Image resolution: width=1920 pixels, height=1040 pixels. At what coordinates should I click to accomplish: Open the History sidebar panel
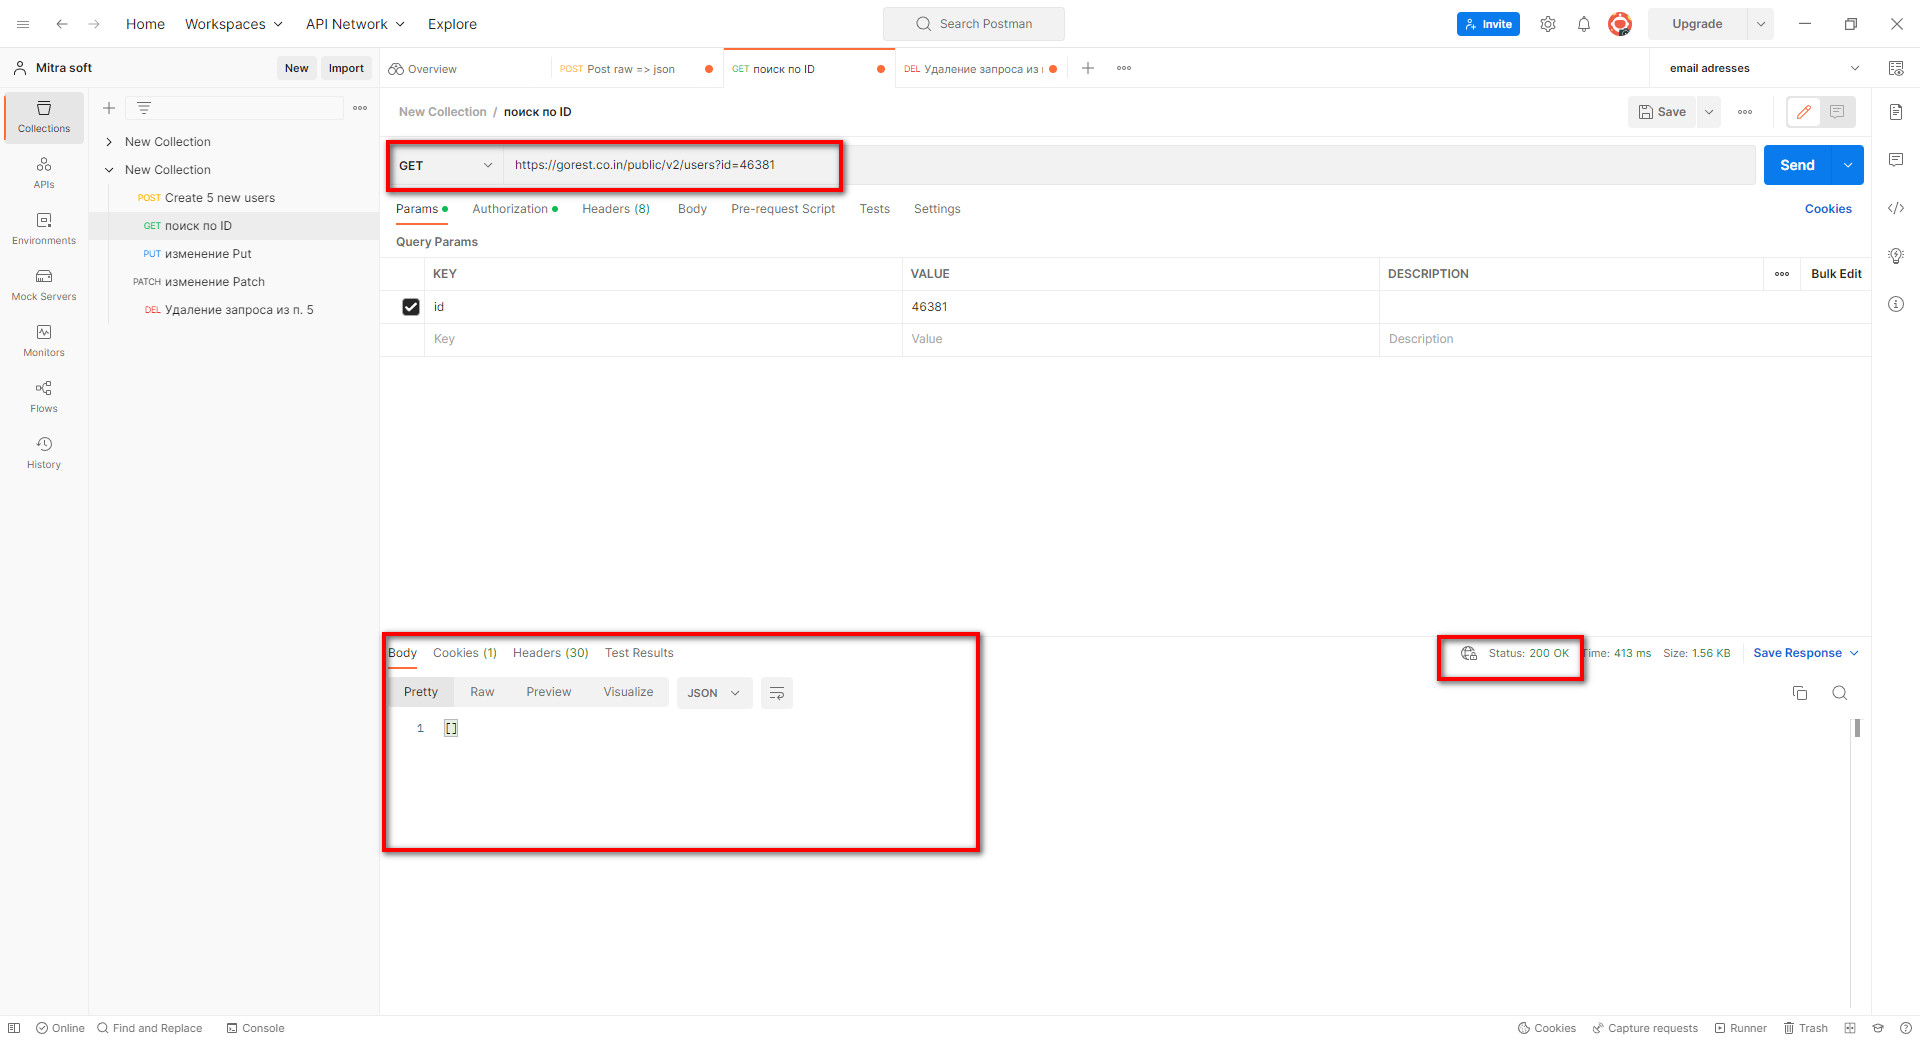tap(44, 453)
